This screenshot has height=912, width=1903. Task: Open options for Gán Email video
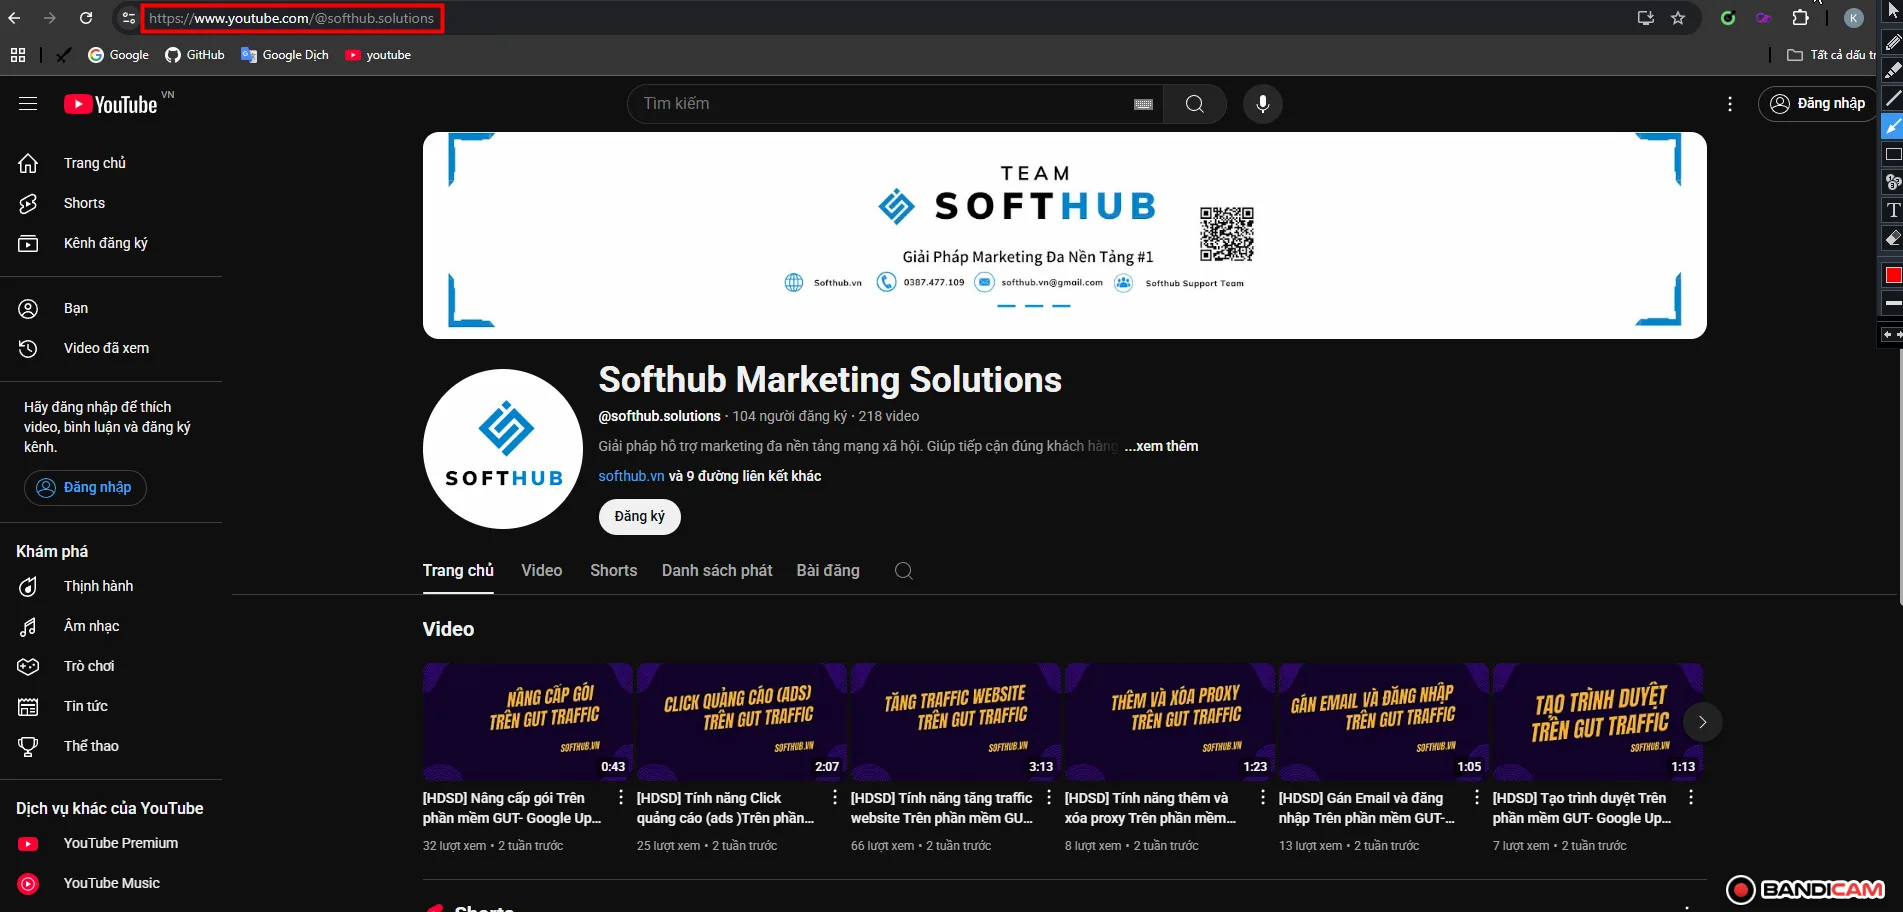[1477, 798]
